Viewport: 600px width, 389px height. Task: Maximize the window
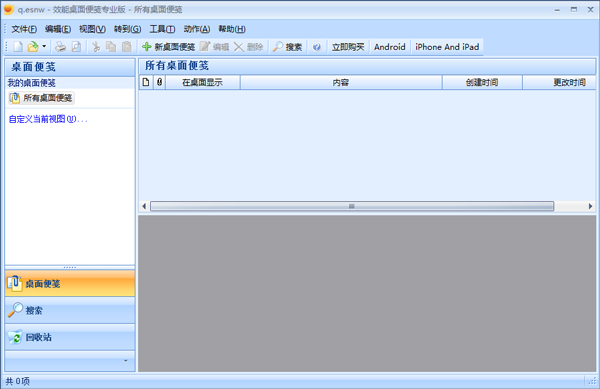pyautogui.click(x=574, y=10)
